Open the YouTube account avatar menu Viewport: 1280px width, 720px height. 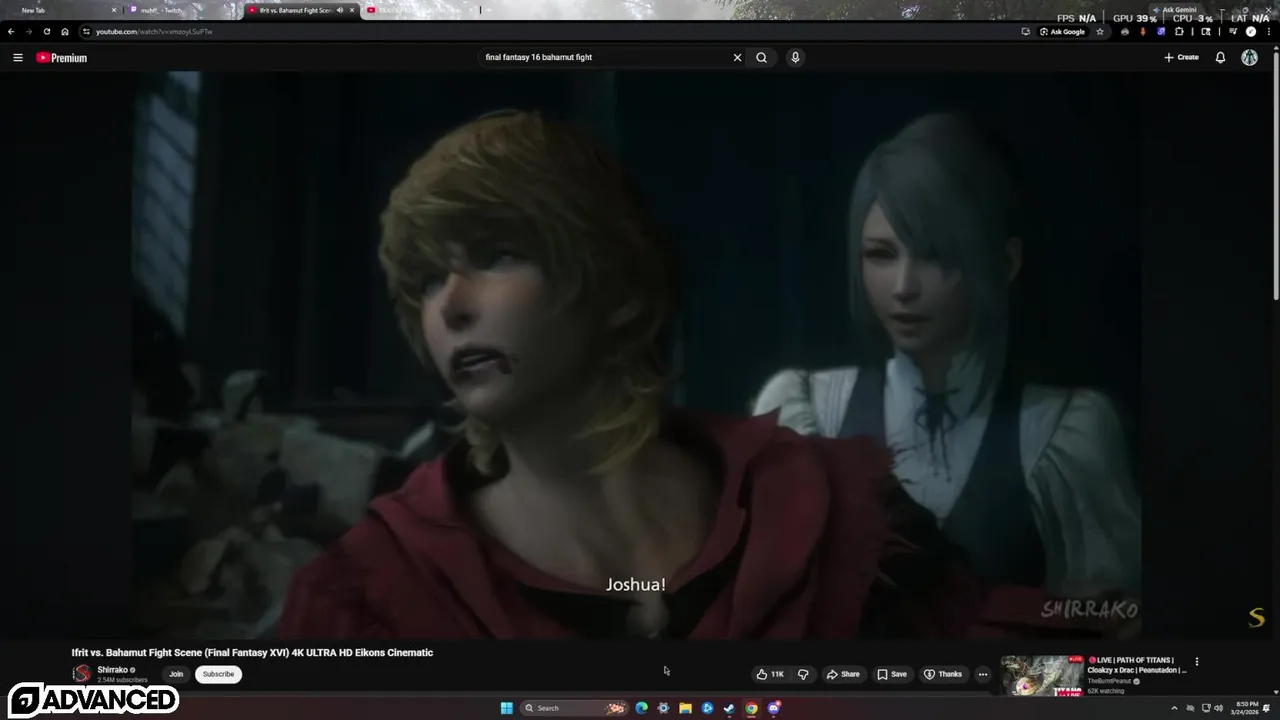(1249, 57)
